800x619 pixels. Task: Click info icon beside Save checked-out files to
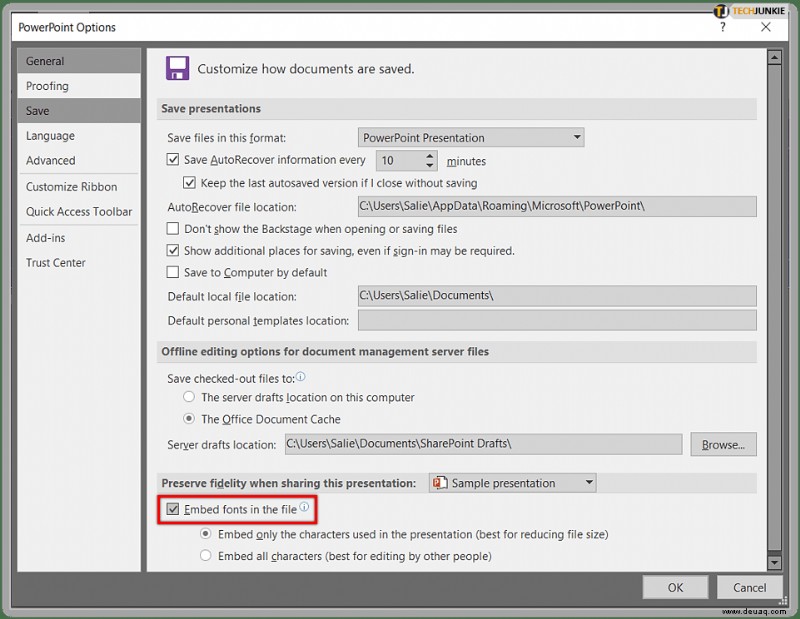tap(301, 377)
